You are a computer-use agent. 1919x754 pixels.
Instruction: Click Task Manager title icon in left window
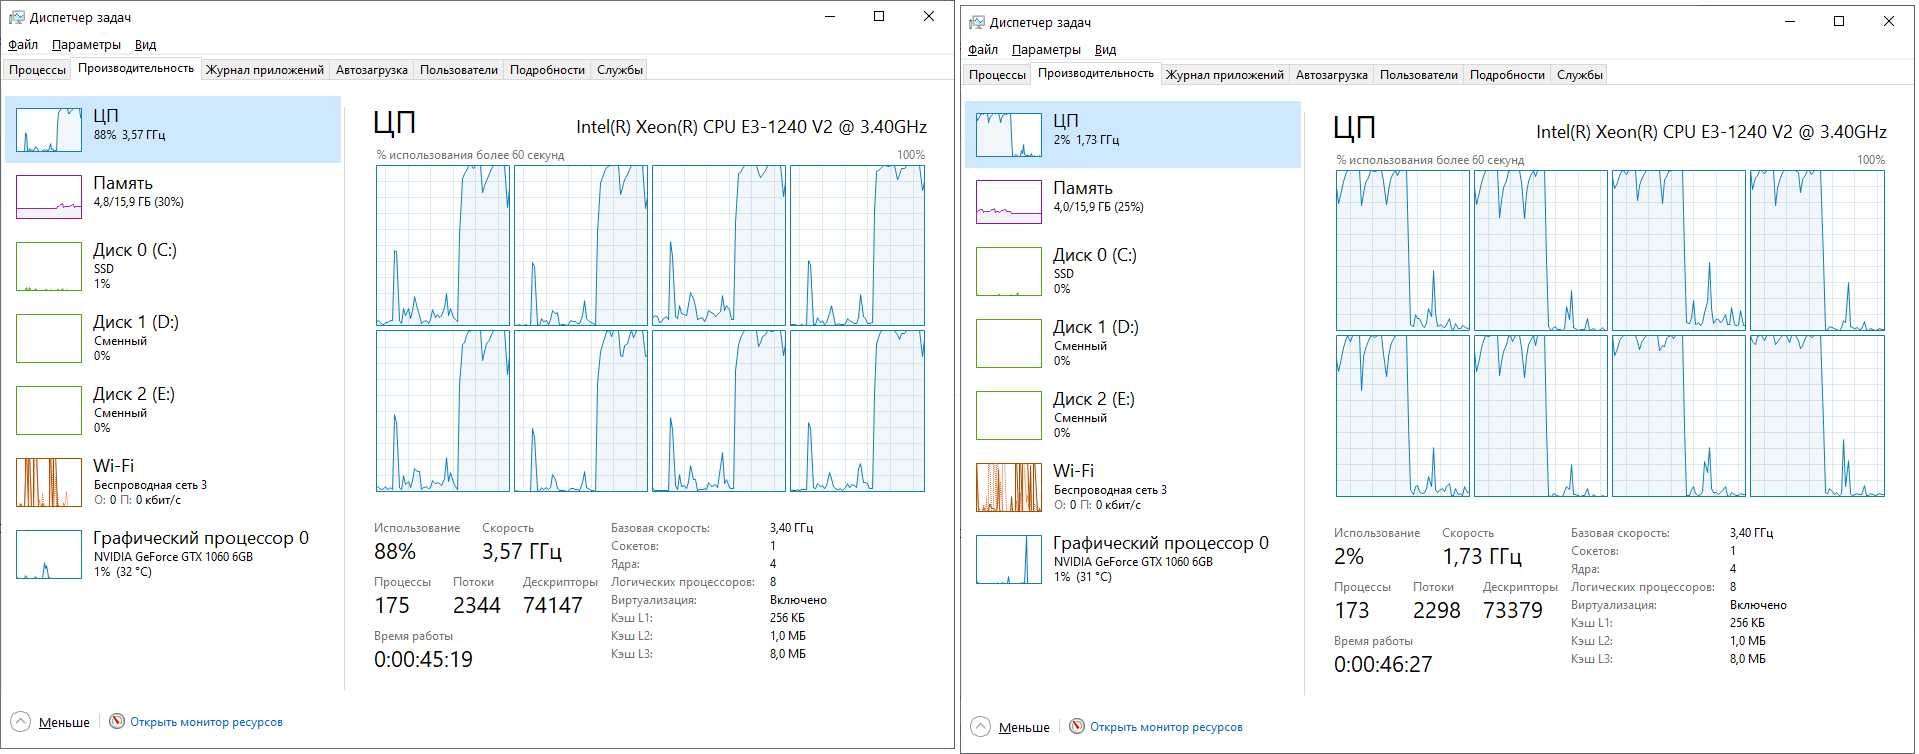point(16,17)
